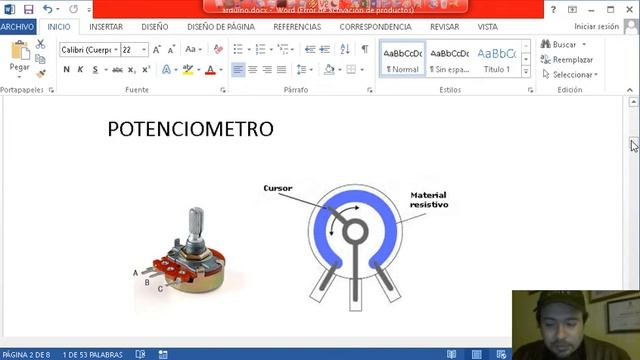
Task: Click the Buscar button
Action: pyautogui.click(x=558, y=44)
